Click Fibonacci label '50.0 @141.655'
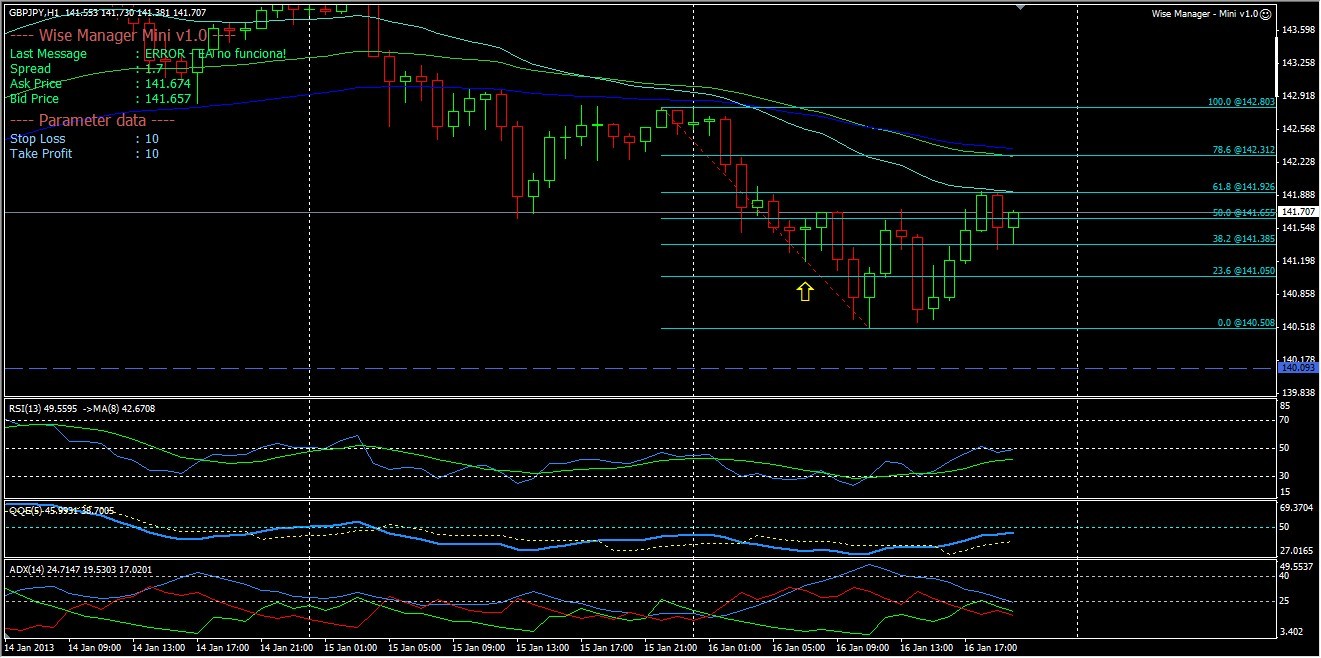 click(1243, 213)
